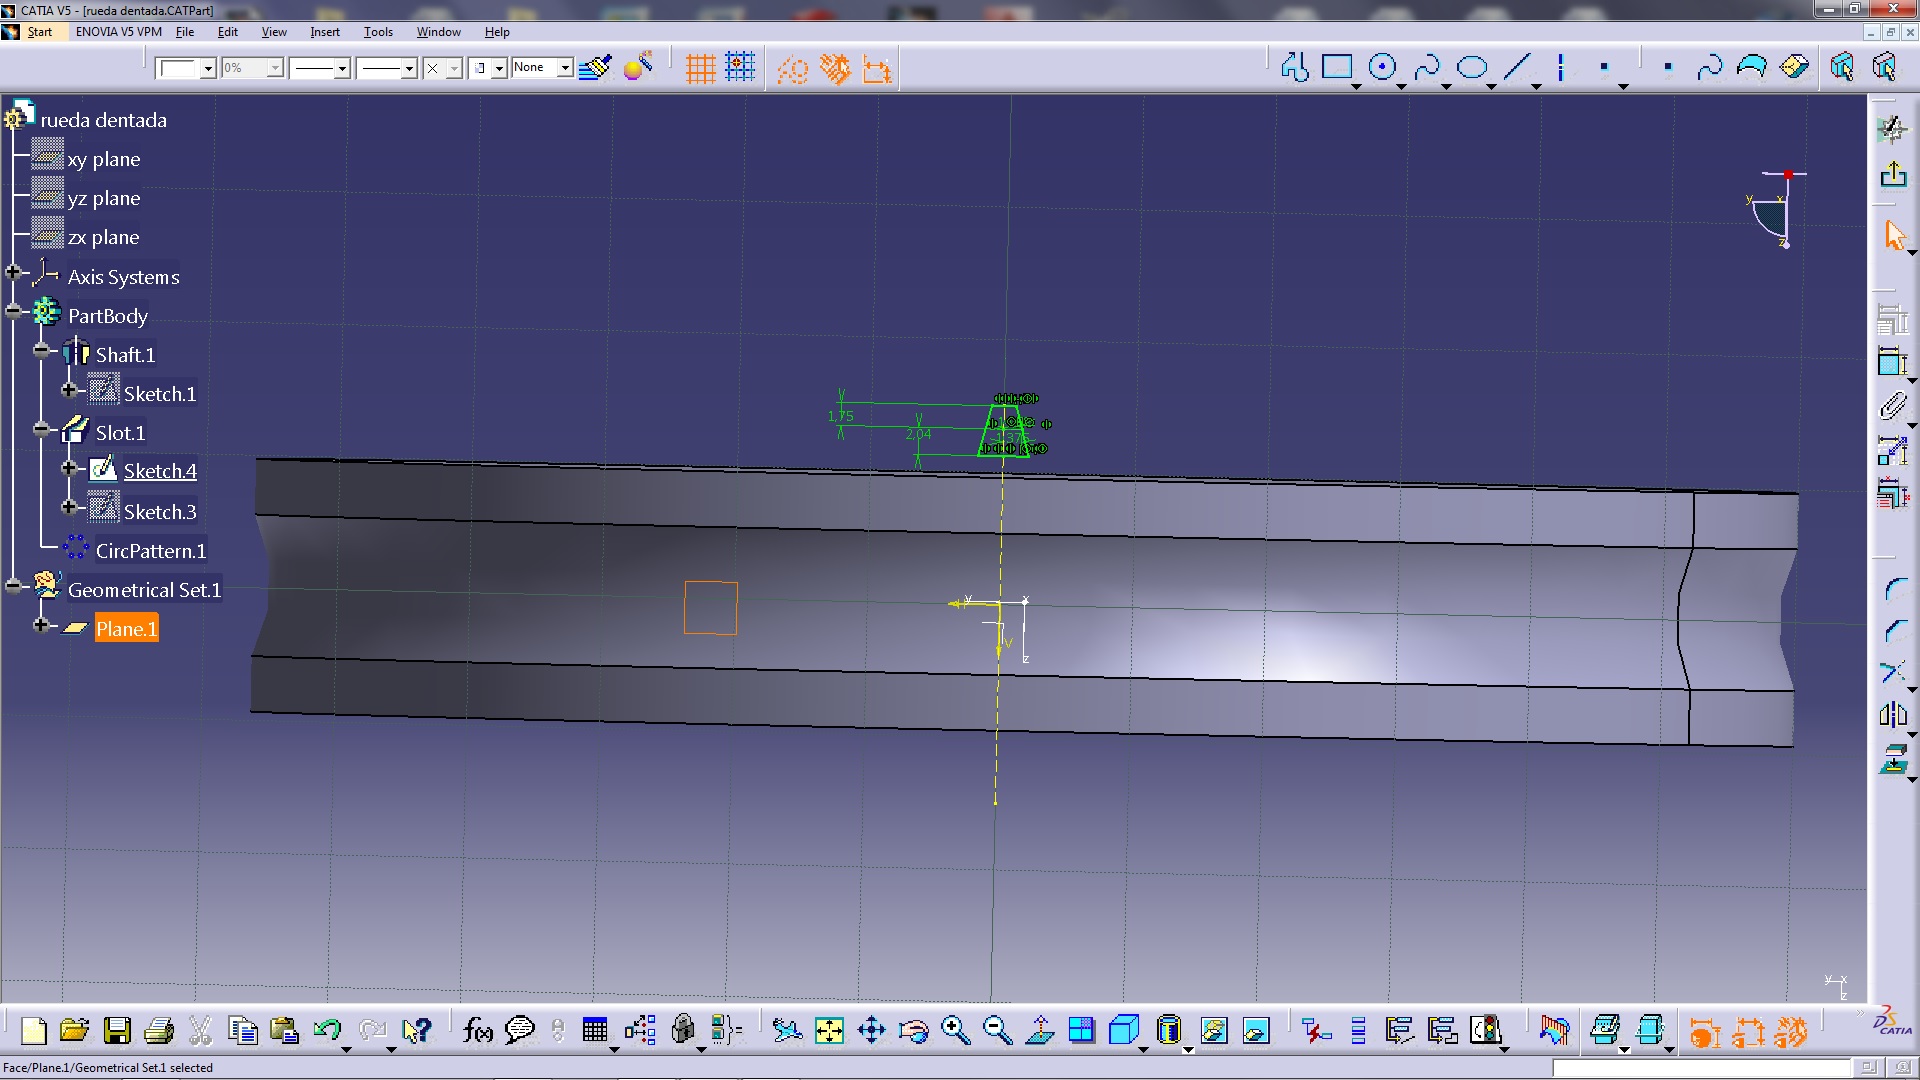Select the Line sketch tool
The image size is (1920, 1080).
click(1517, 68)
